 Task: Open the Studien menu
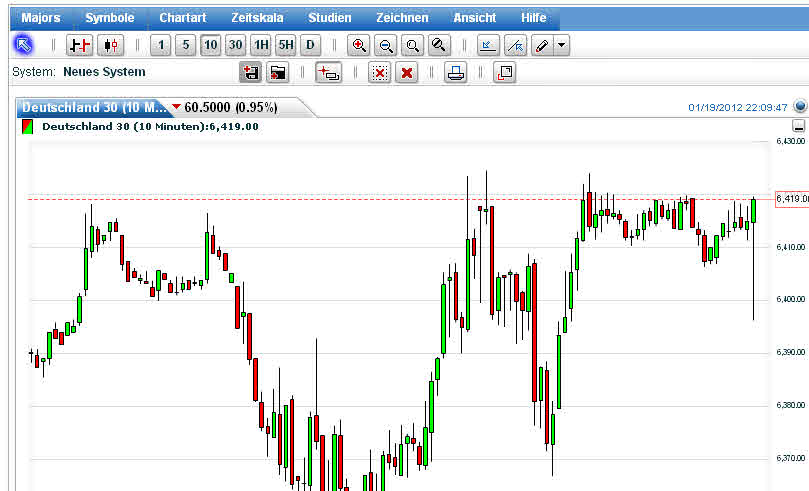pyautogui.click(x=330, y=18)
